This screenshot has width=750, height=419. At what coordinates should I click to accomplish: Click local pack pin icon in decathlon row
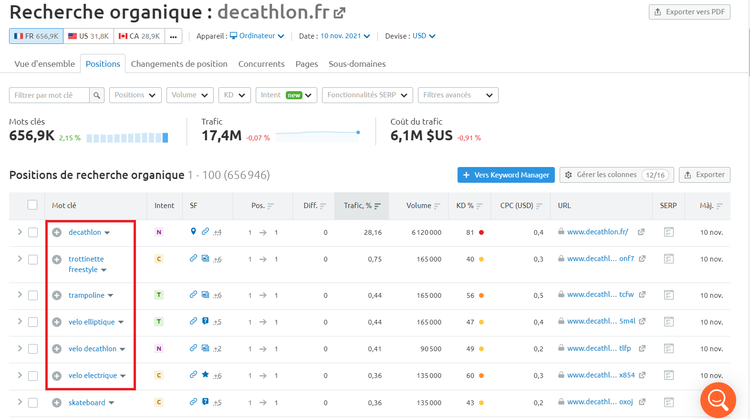pos(193,232)
